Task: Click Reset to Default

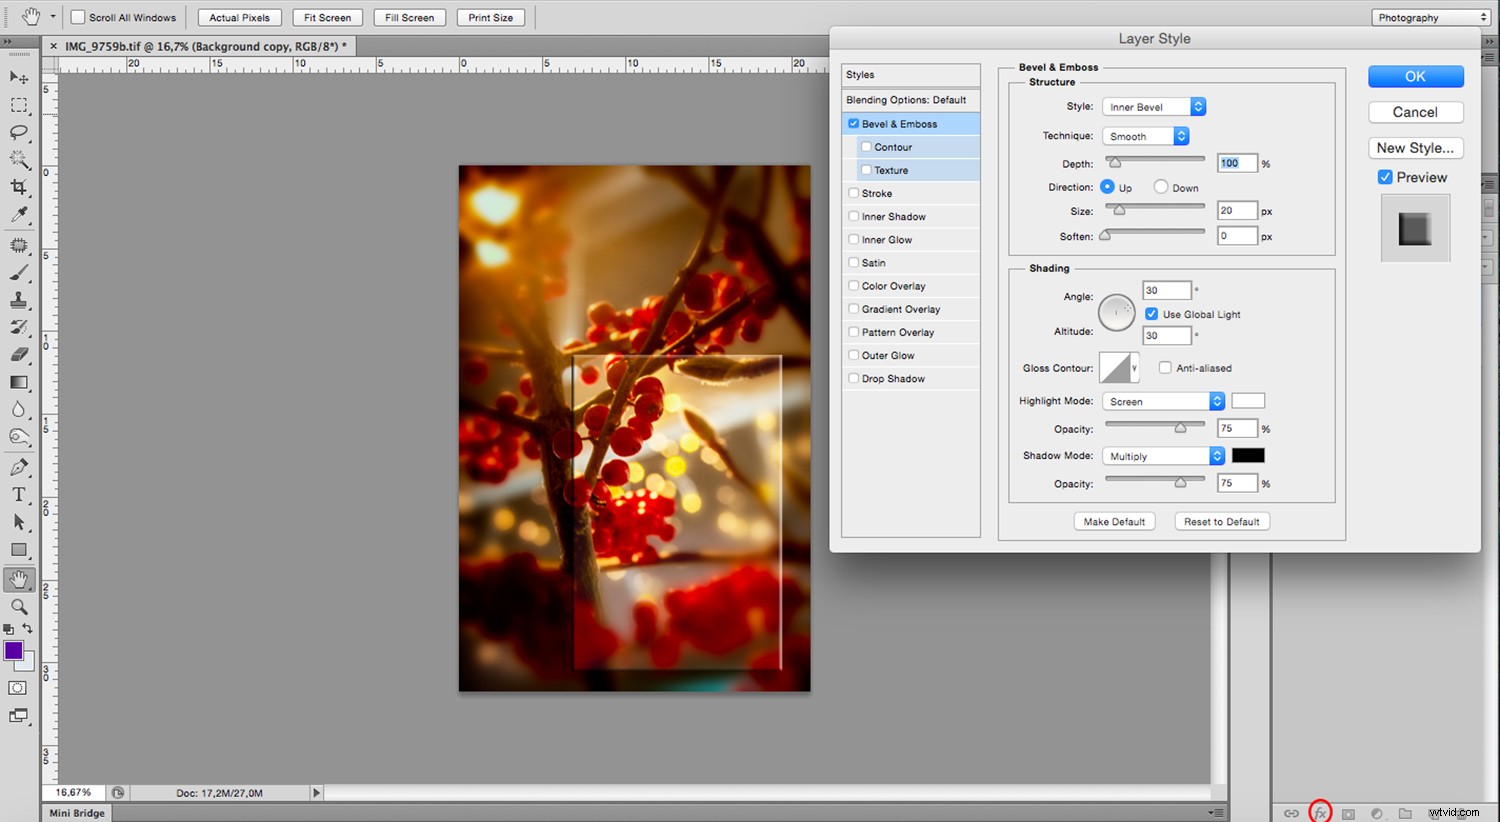Action: pyautogui.click(x=1221, y=521)
